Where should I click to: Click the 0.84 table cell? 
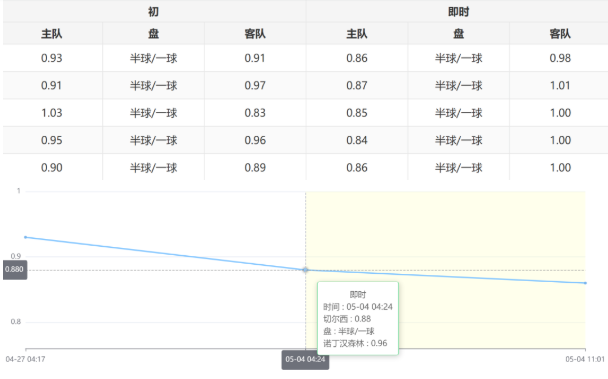(357, 140)
